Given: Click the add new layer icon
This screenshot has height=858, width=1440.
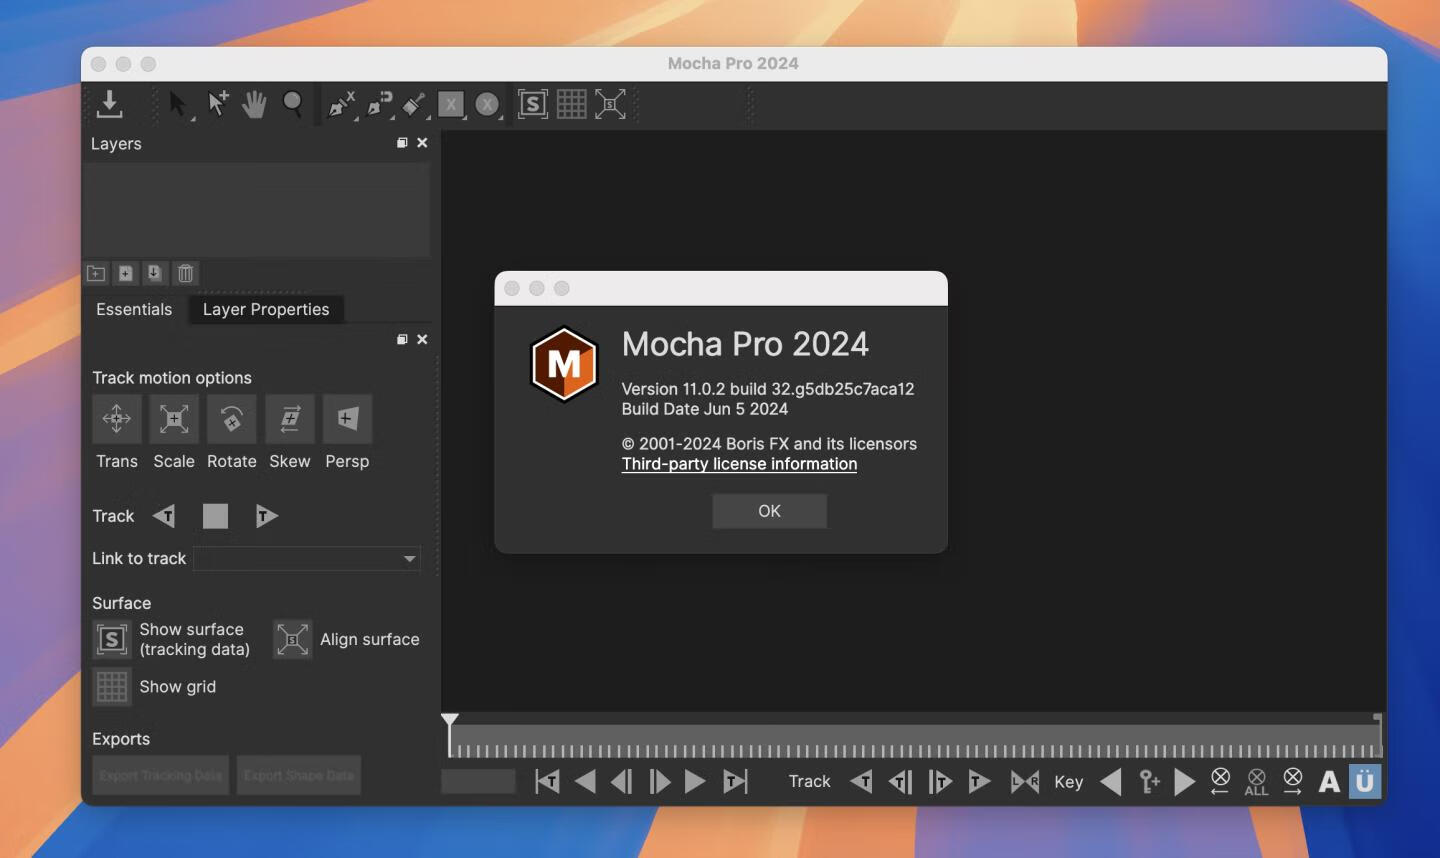Looking at the screenshot, I should pos(126,273).
